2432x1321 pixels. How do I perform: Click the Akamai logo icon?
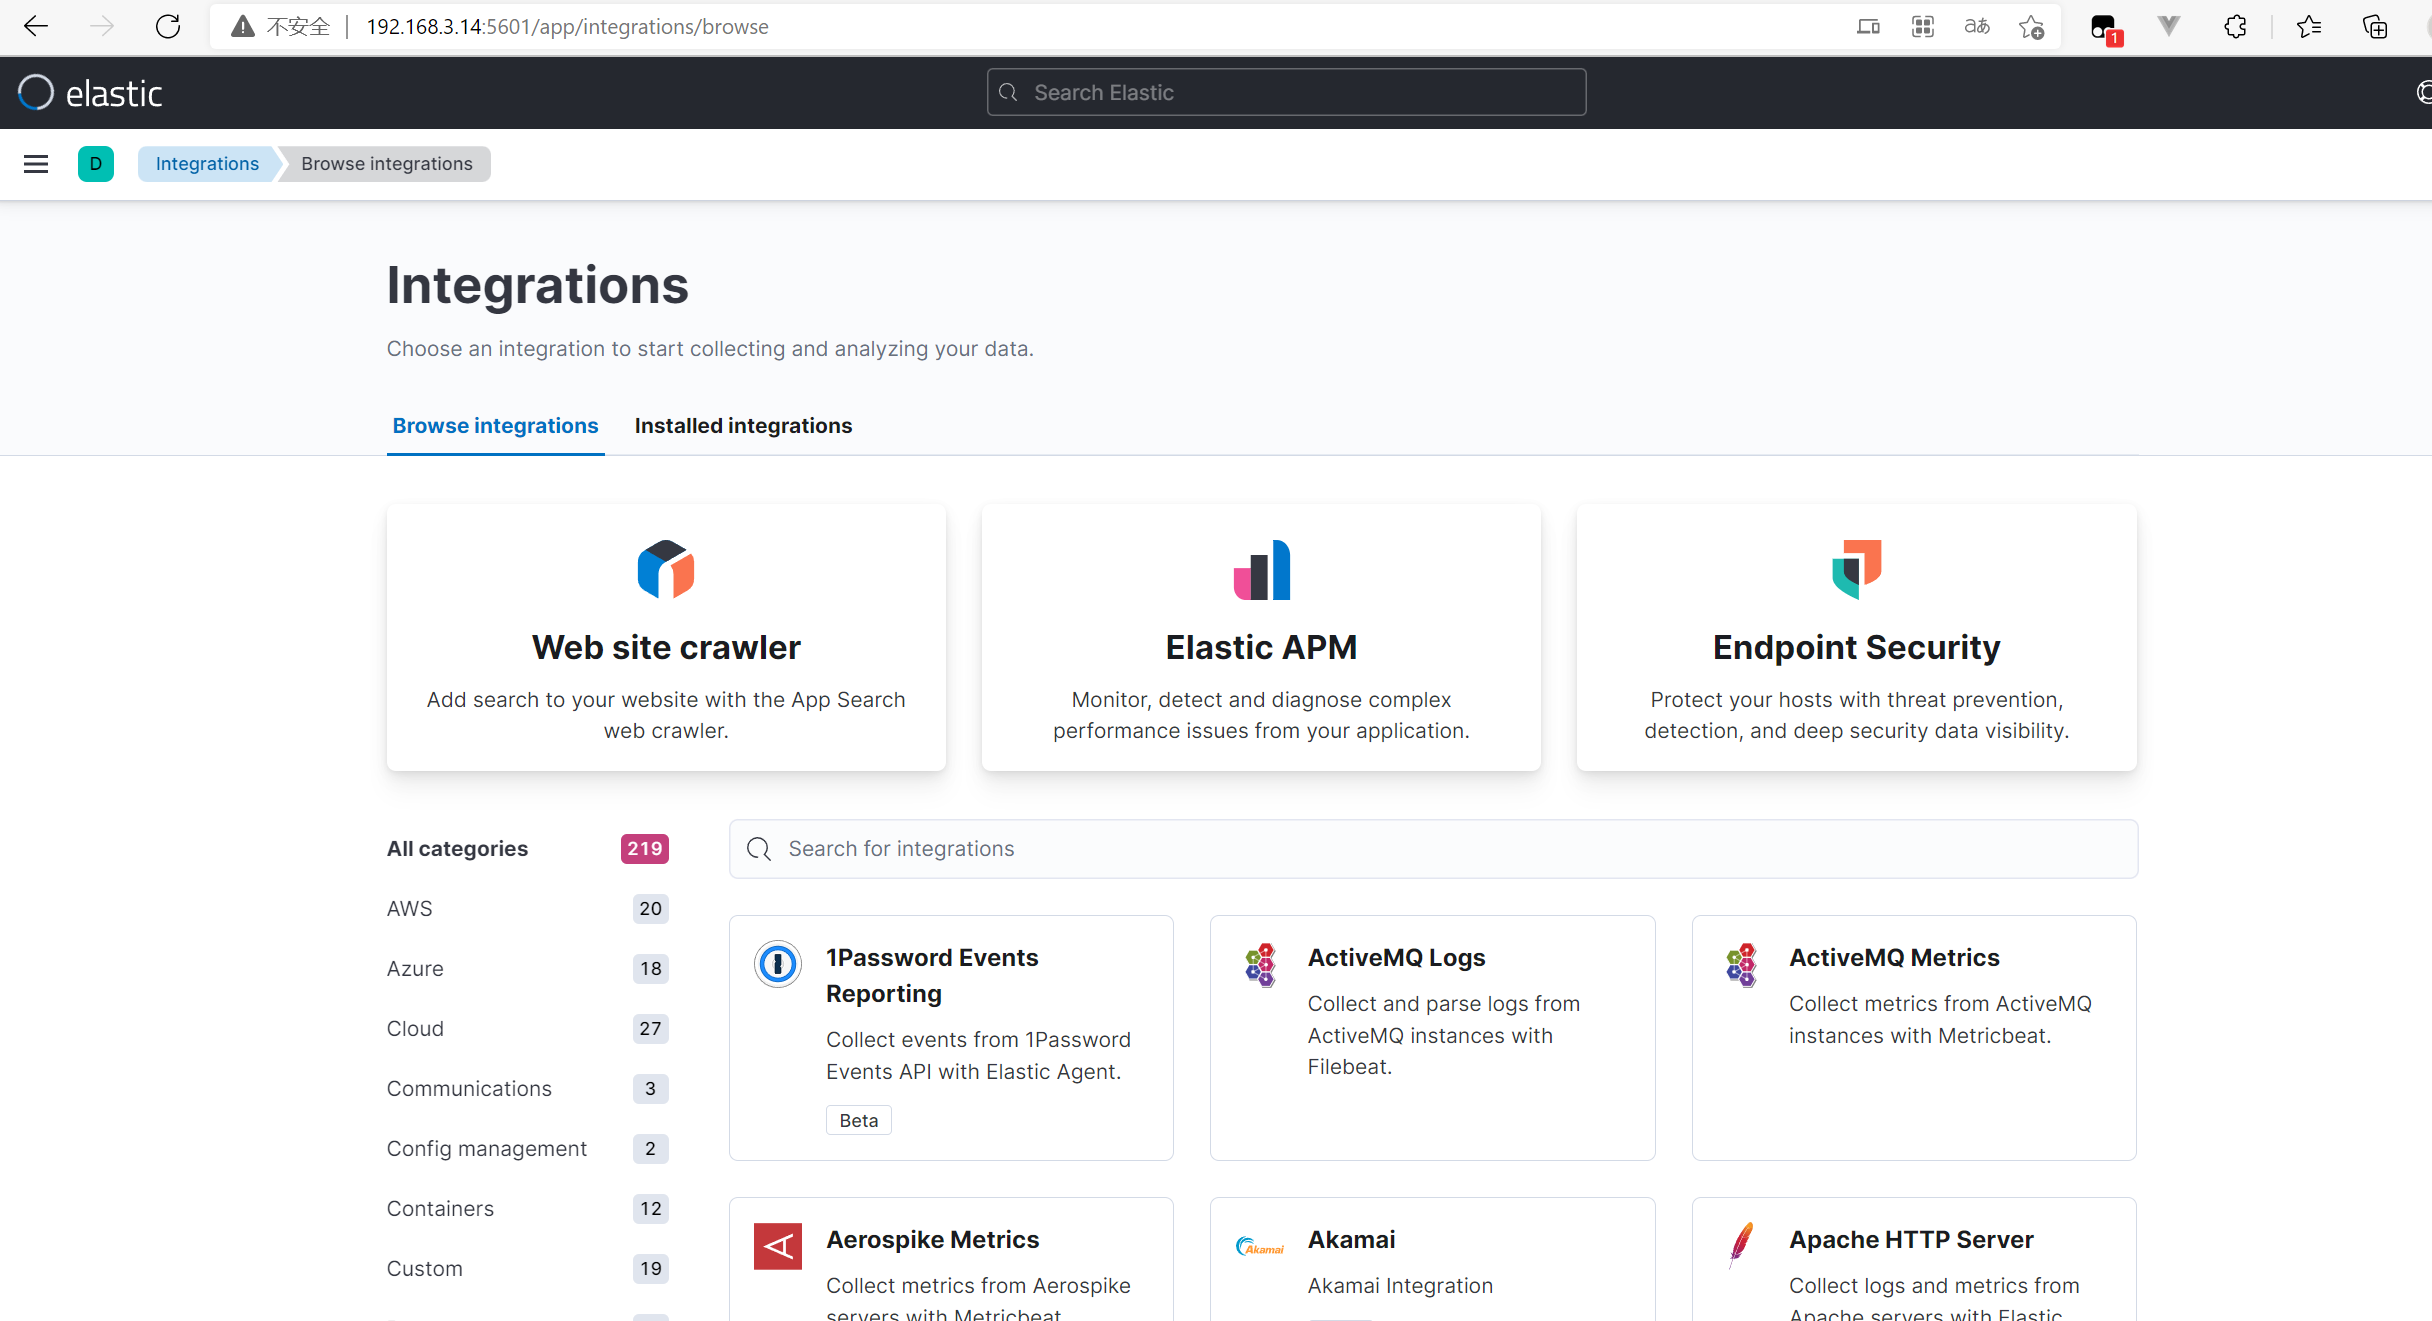coord(1260,1246)
